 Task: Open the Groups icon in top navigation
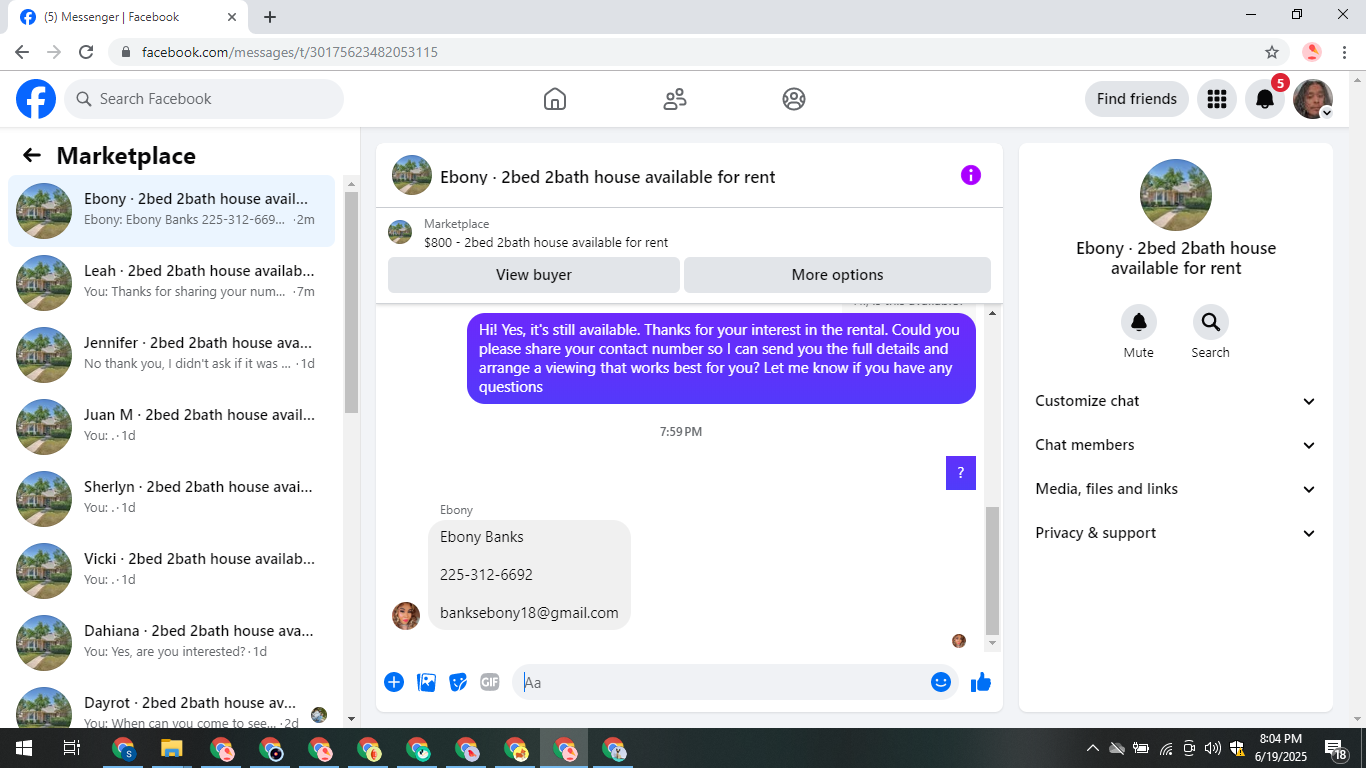(x=794, y=99)
